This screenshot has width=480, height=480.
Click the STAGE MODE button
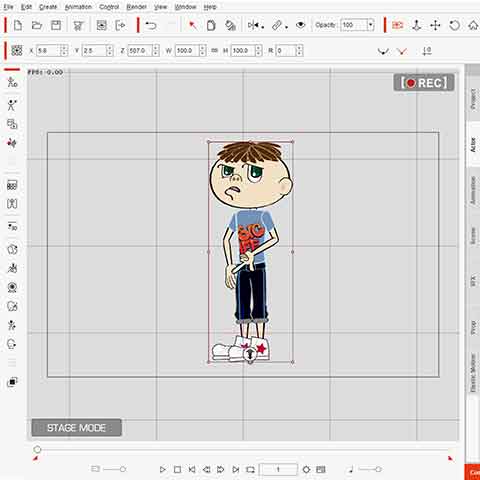(x=77, y=428)
